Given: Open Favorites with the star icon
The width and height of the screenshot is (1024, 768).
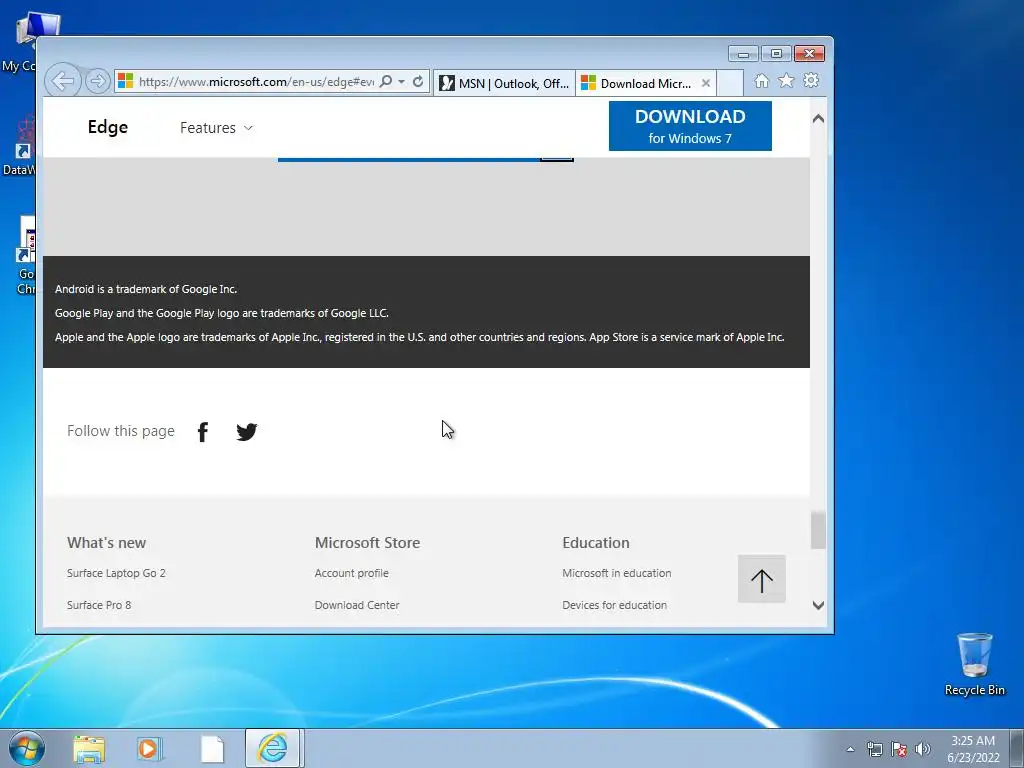Looking at the screenshot, I should 786,80.
